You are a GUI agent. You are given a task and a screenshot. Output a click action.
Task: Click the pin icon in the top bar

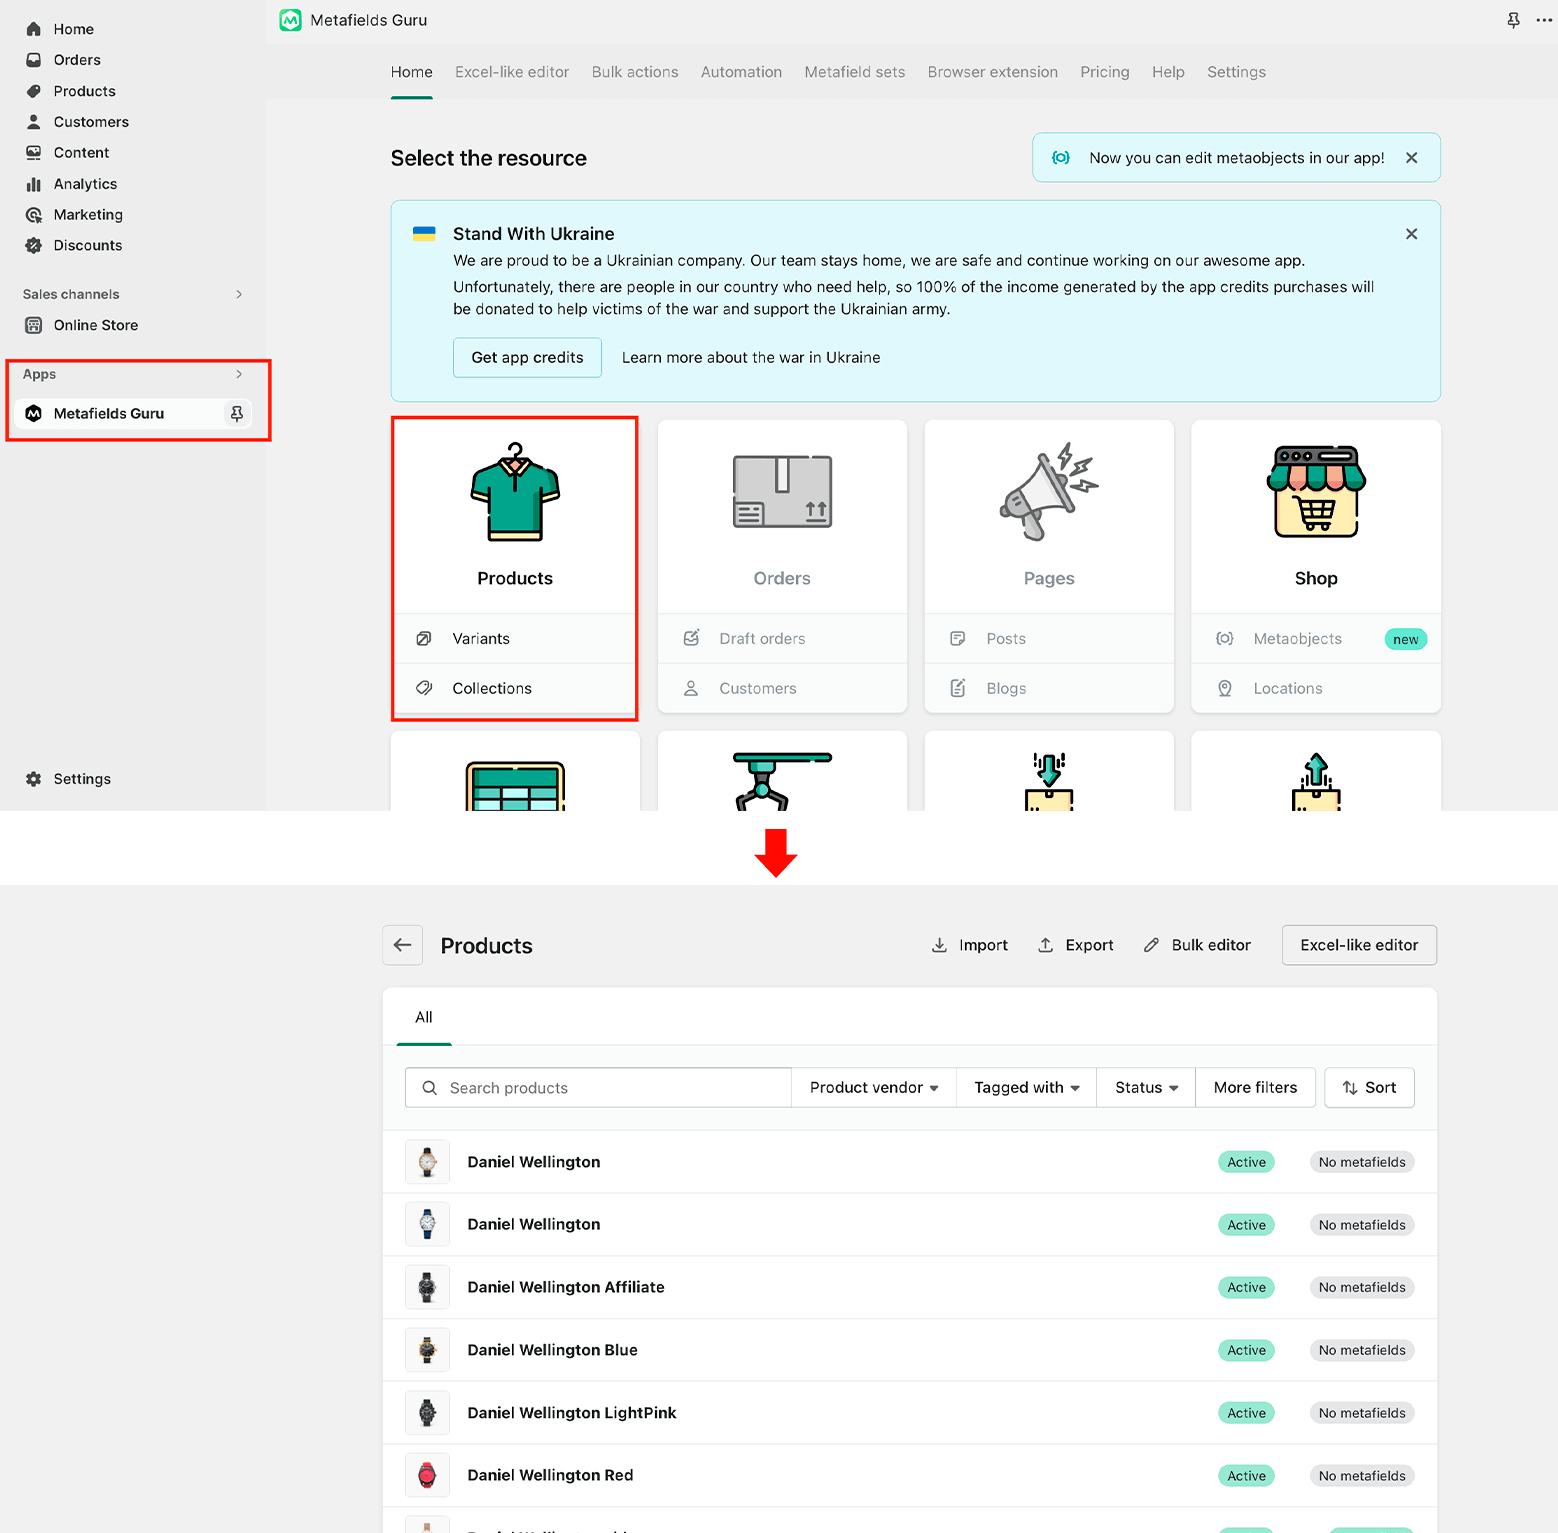[1513, 20]
